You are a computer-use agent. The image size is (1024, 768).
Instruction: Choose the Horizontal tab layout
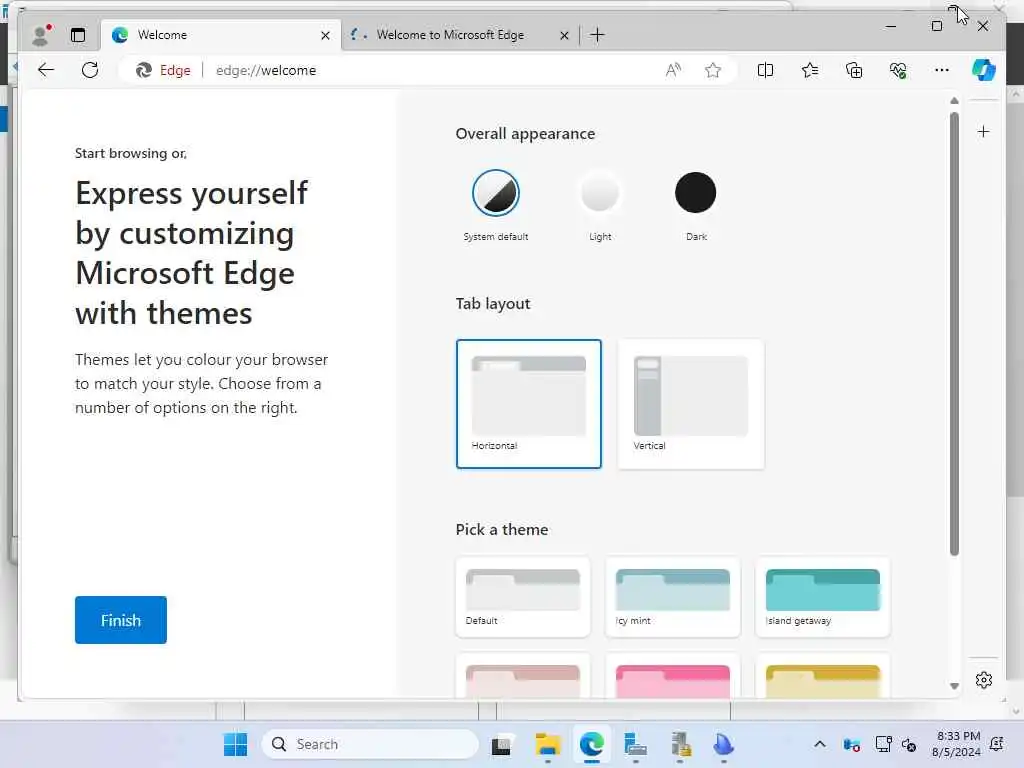[x=529, y=404]
